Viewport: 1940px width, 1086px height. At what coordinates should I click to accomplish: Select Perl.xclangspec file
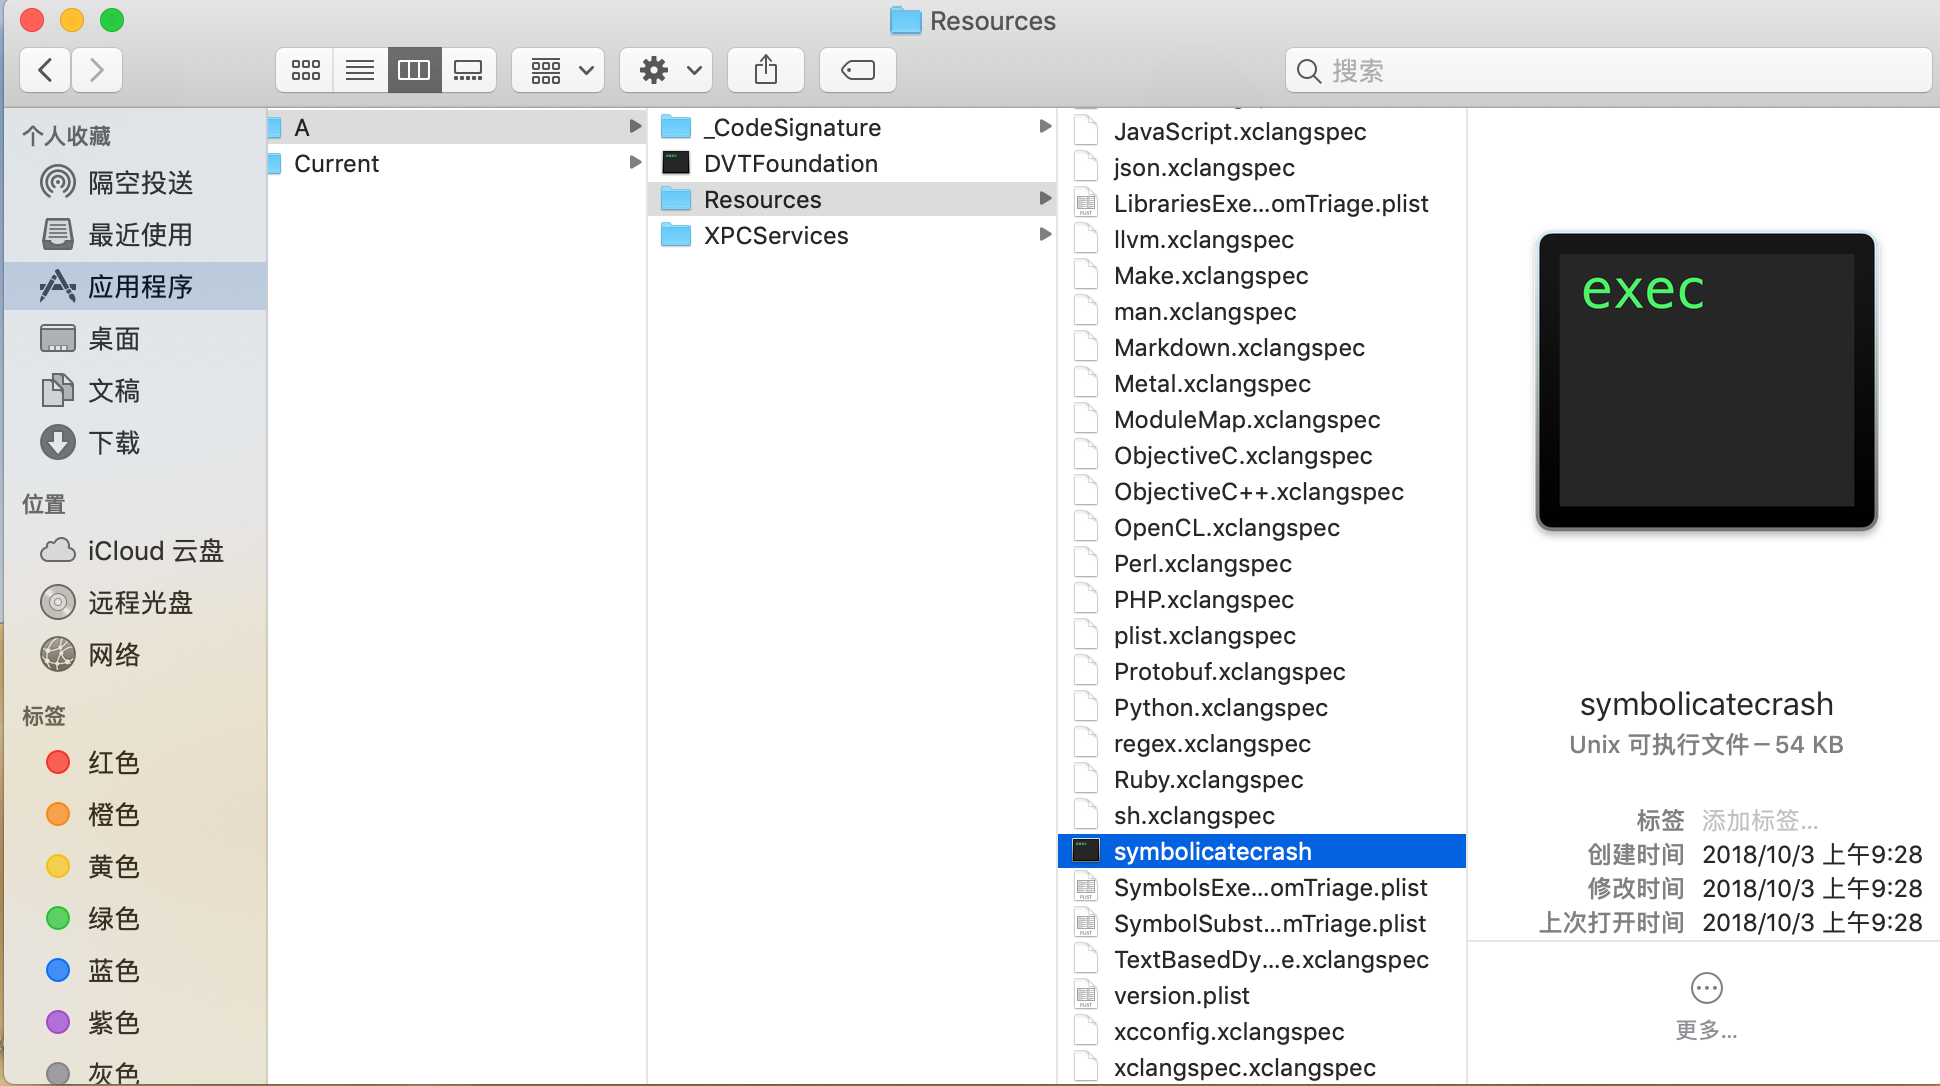pyautogui.click(x=1262, y=563)
